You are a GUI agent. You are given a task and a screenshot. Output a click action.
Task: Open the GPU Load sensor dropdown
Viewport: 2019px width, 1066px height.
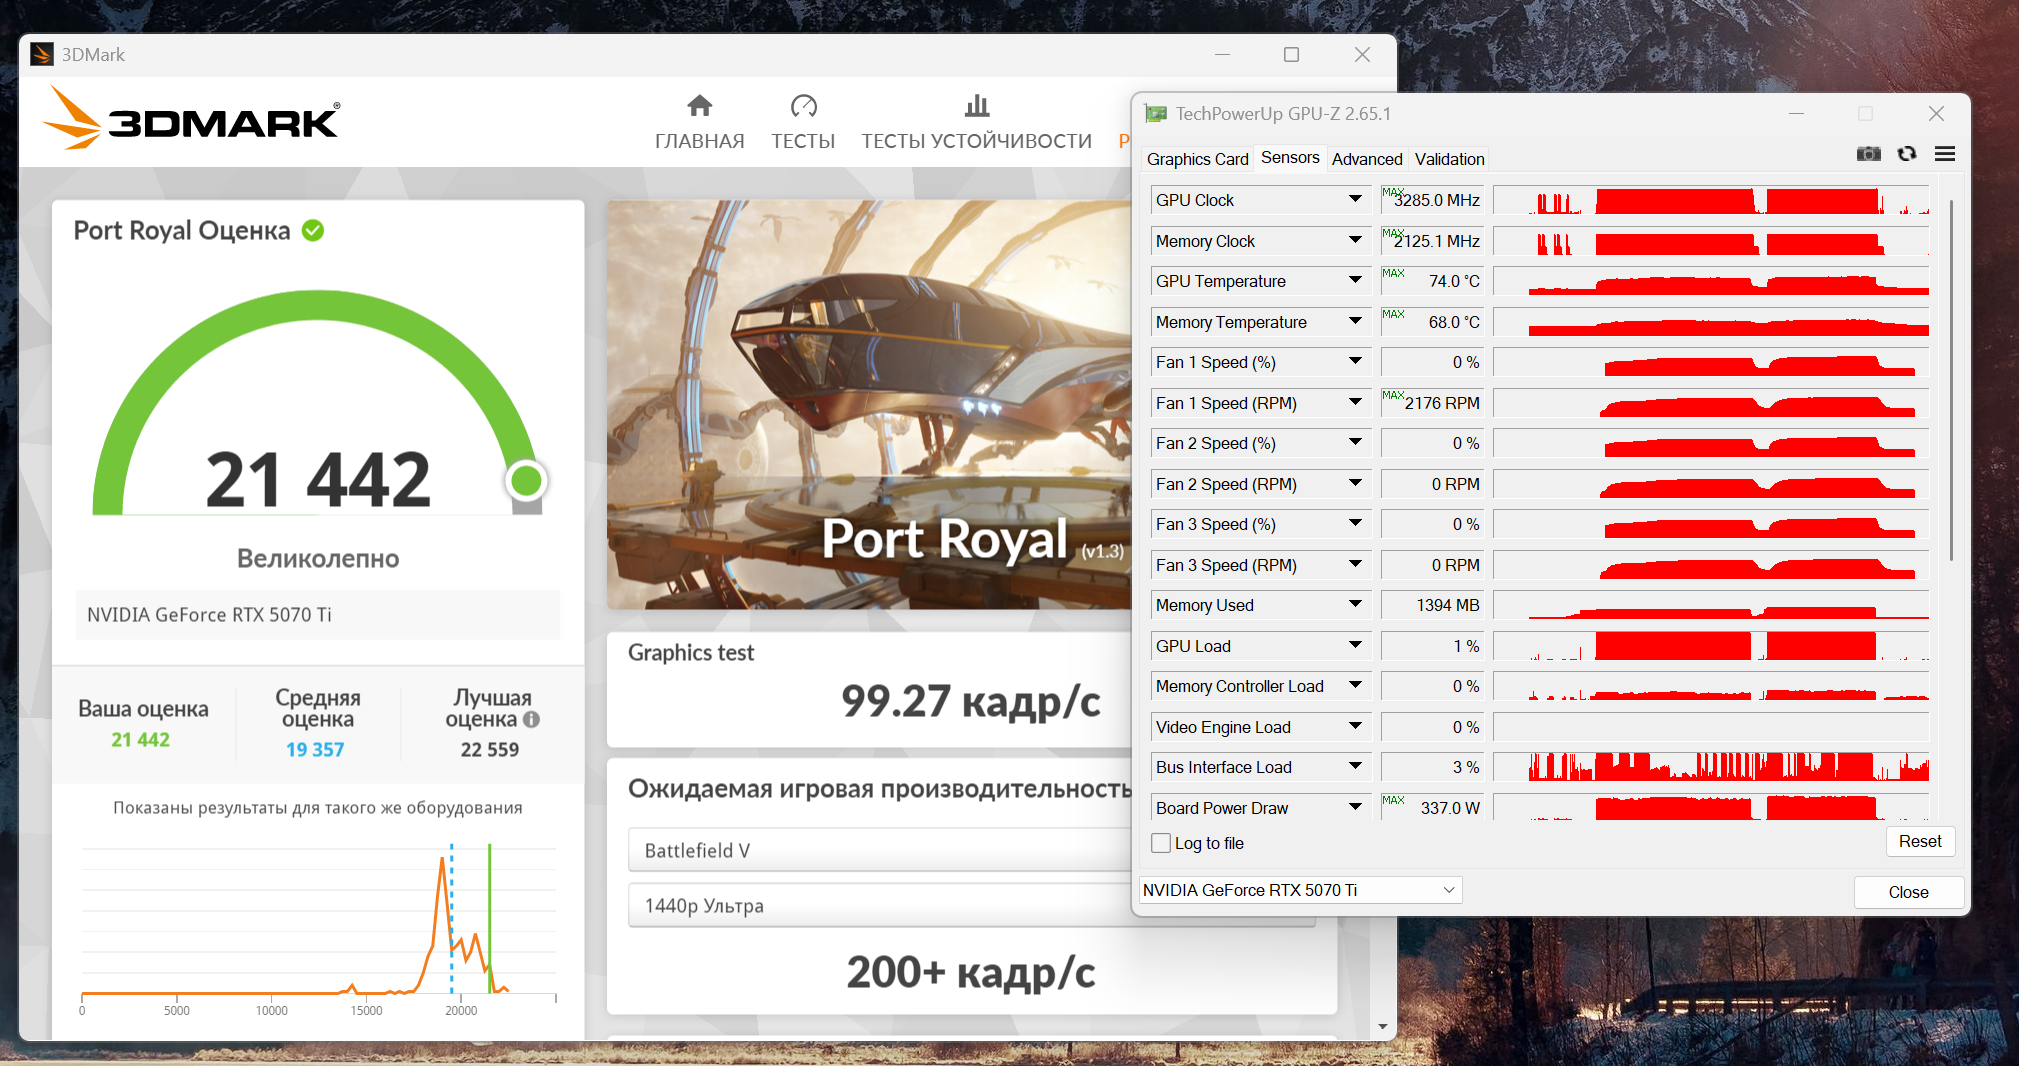1355,646
